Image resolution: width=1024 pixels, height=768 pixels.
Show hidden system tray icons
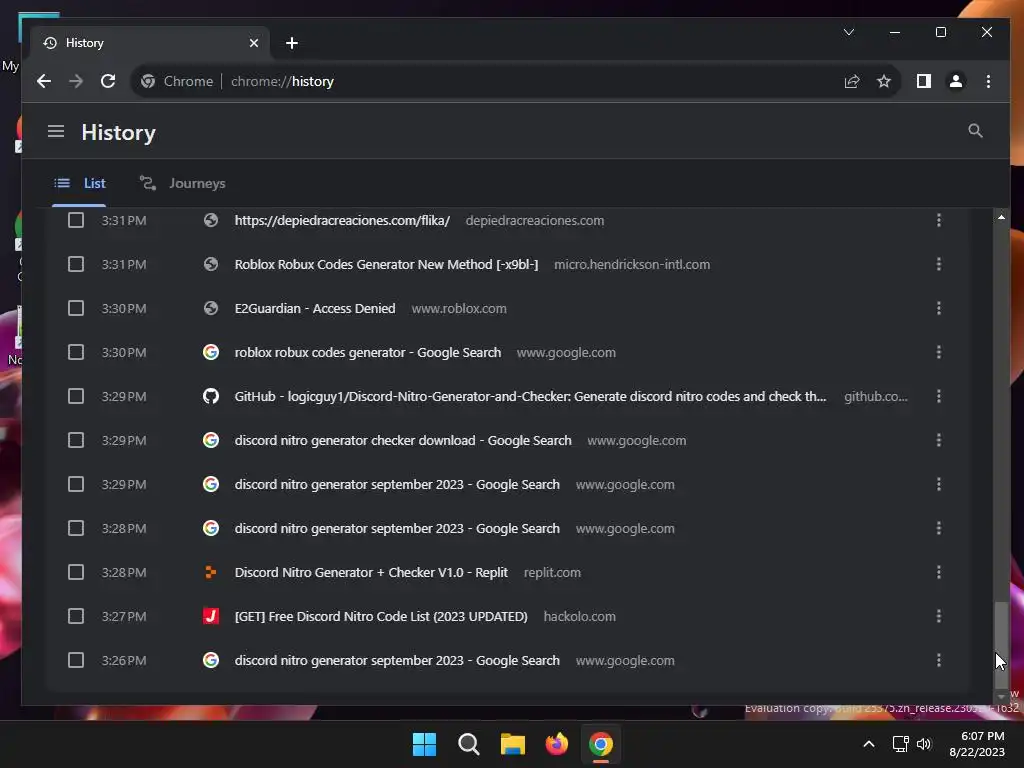pyautogui.click(x=869, y=744)
